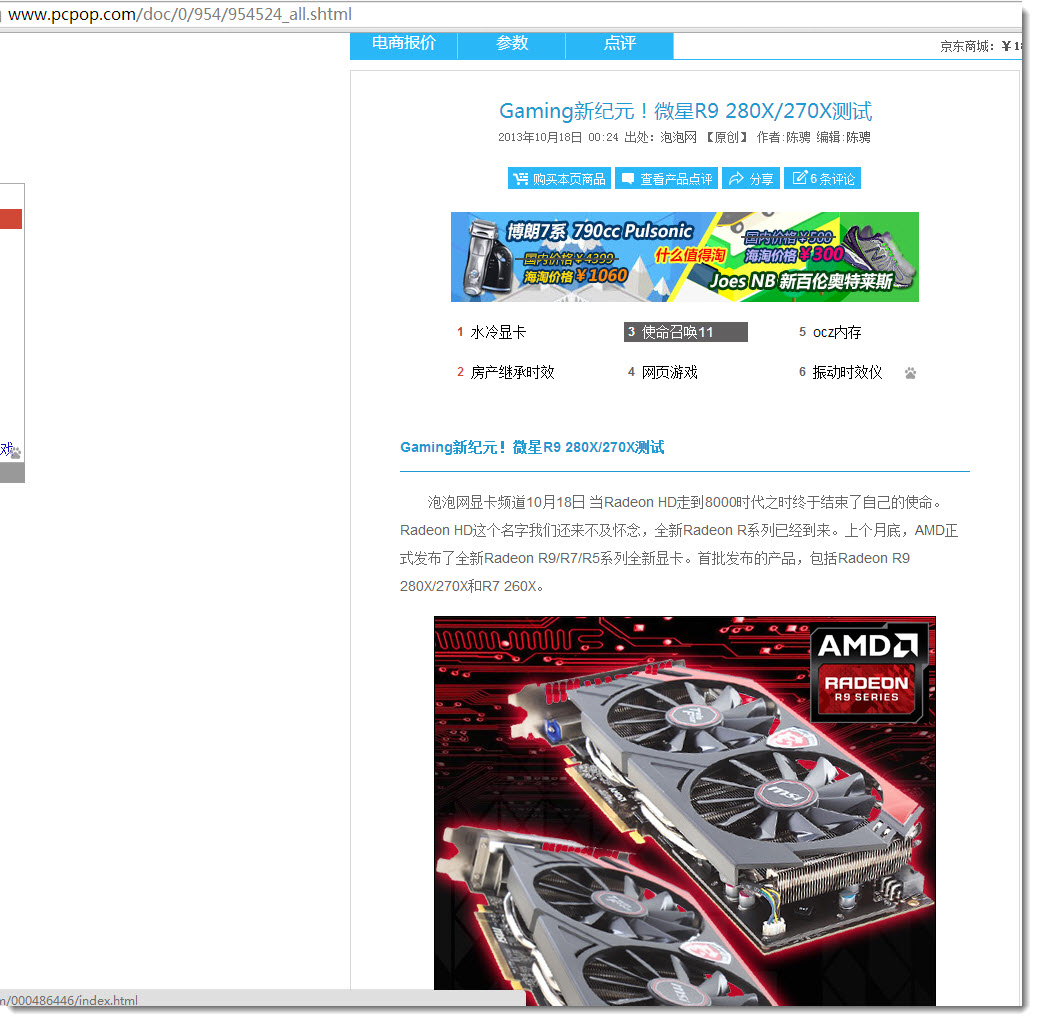Screen dimensions: 1037x1021
Task: Open the 房产继承时效 link
Action: point(512,373)
